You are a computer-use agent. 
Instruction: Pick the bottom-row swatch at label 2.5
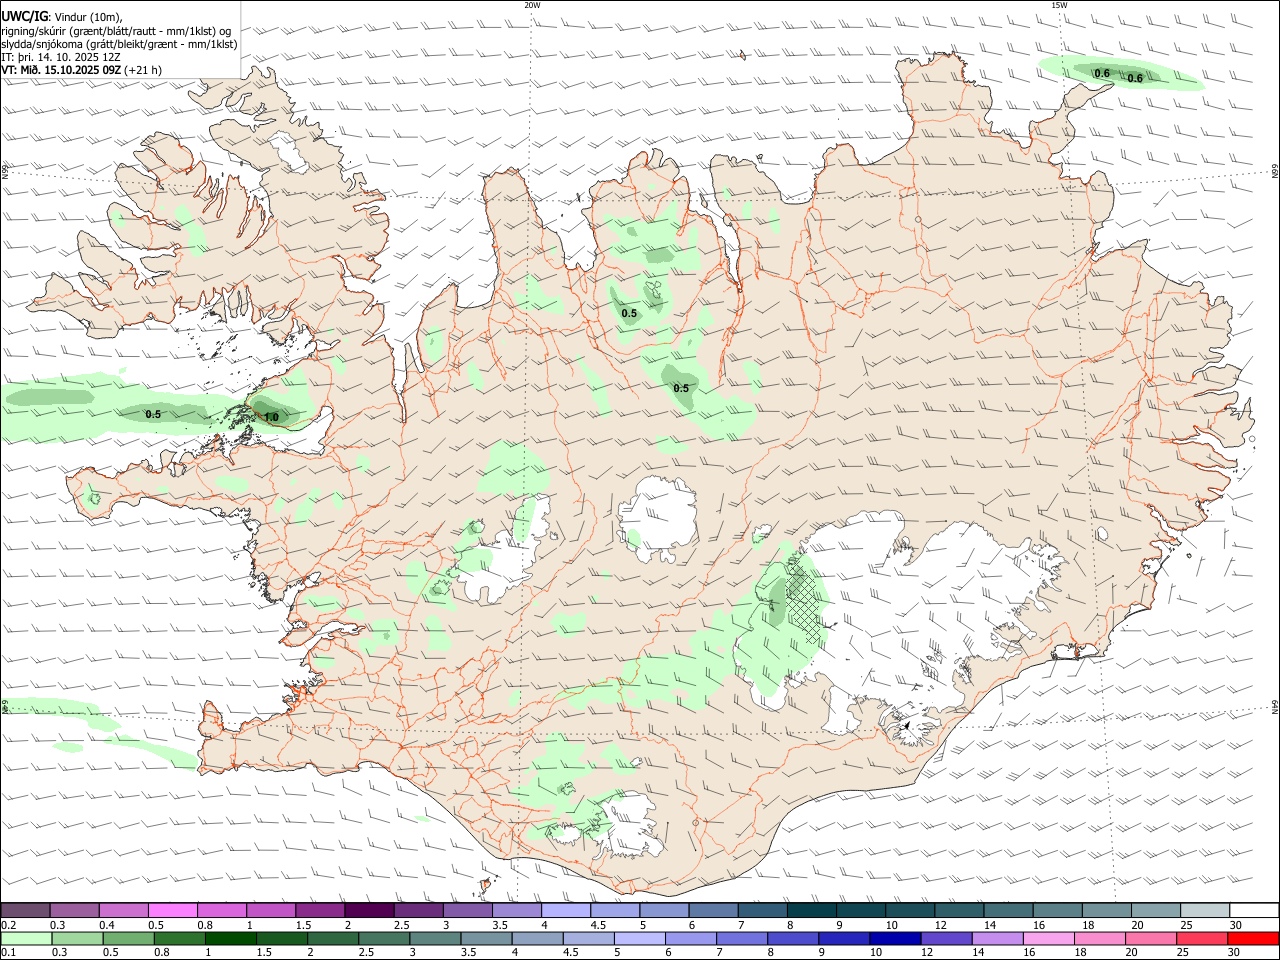(x=384, y=939)
